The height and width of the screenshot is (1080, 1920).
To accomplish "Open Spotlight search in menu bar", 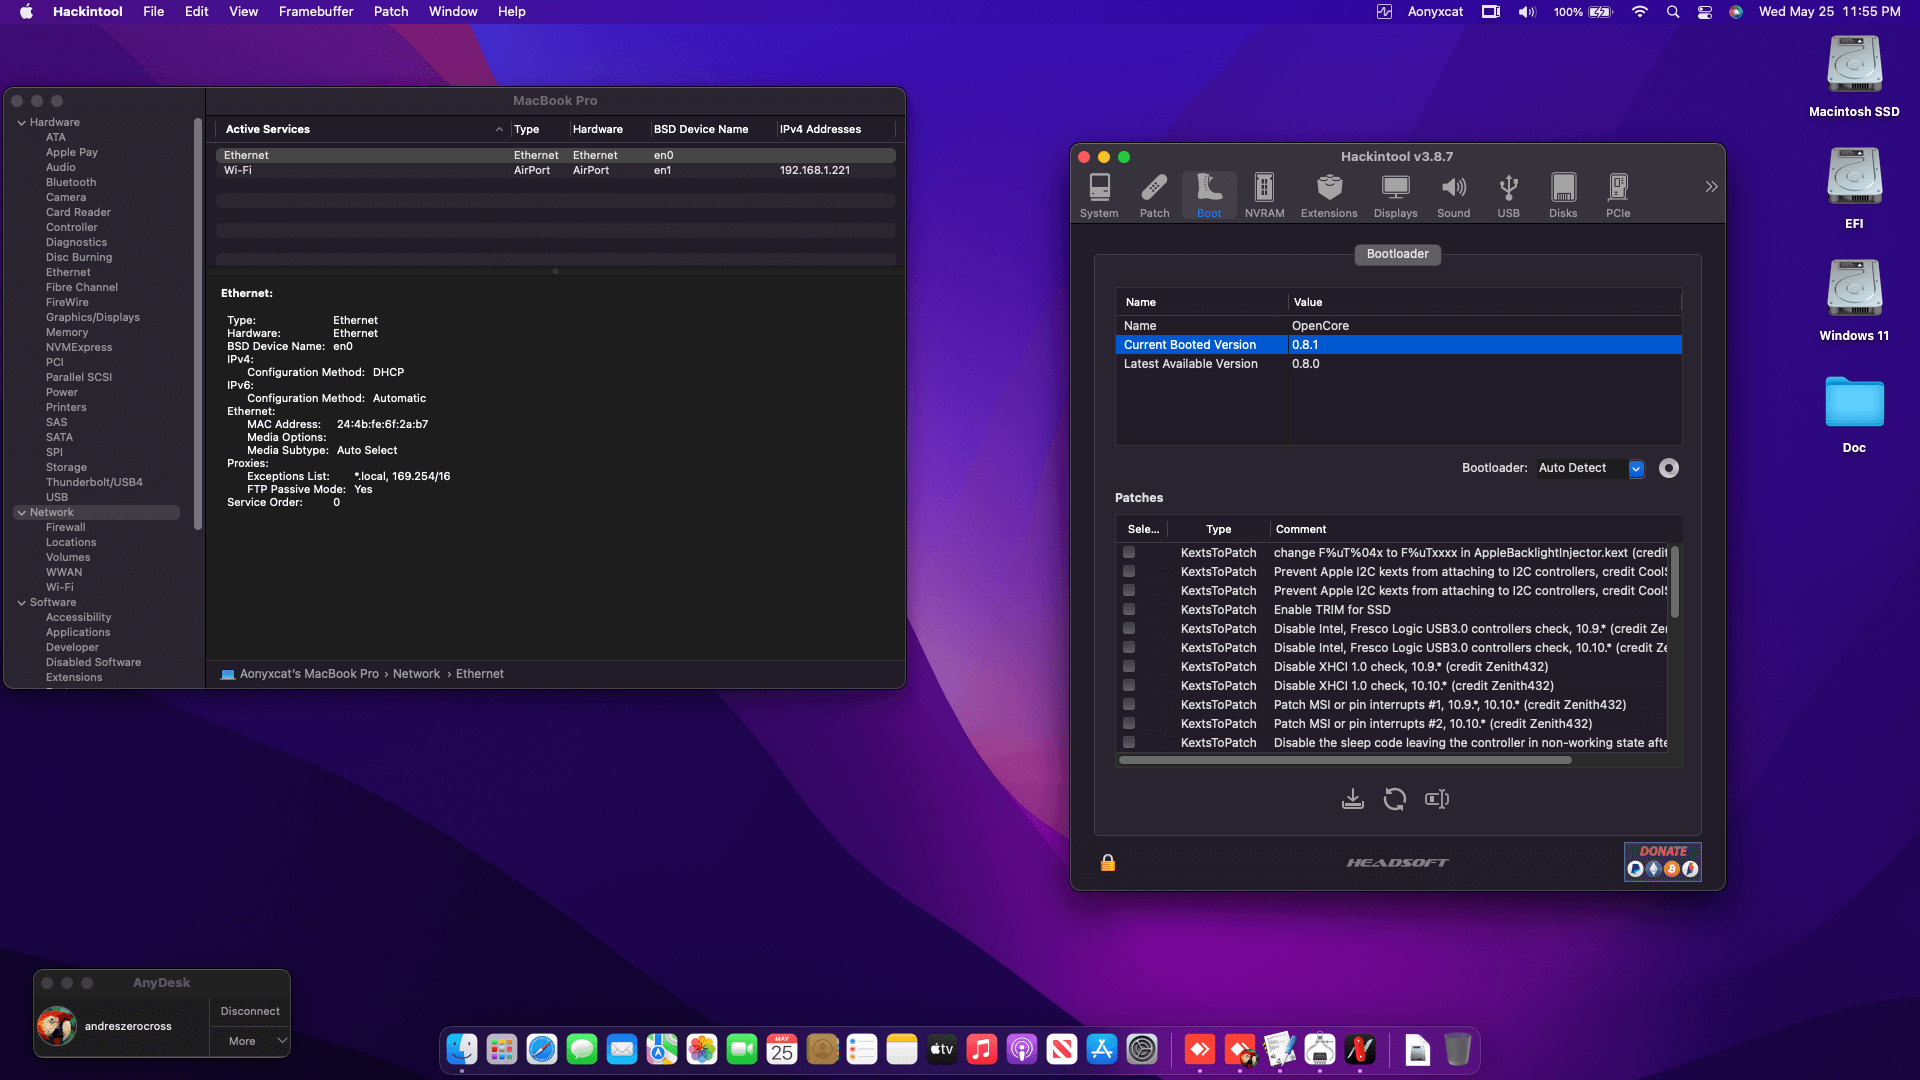I will pos(1673,12).
